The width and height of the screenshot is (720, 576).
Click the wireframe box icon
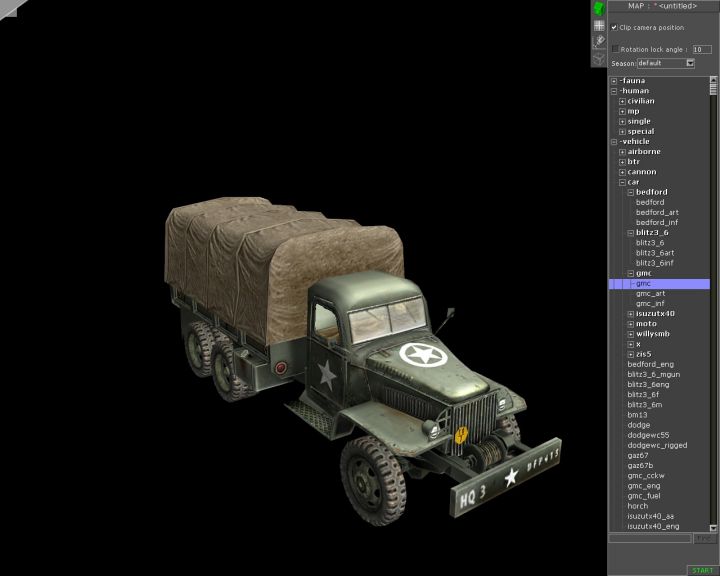point(599,58)
